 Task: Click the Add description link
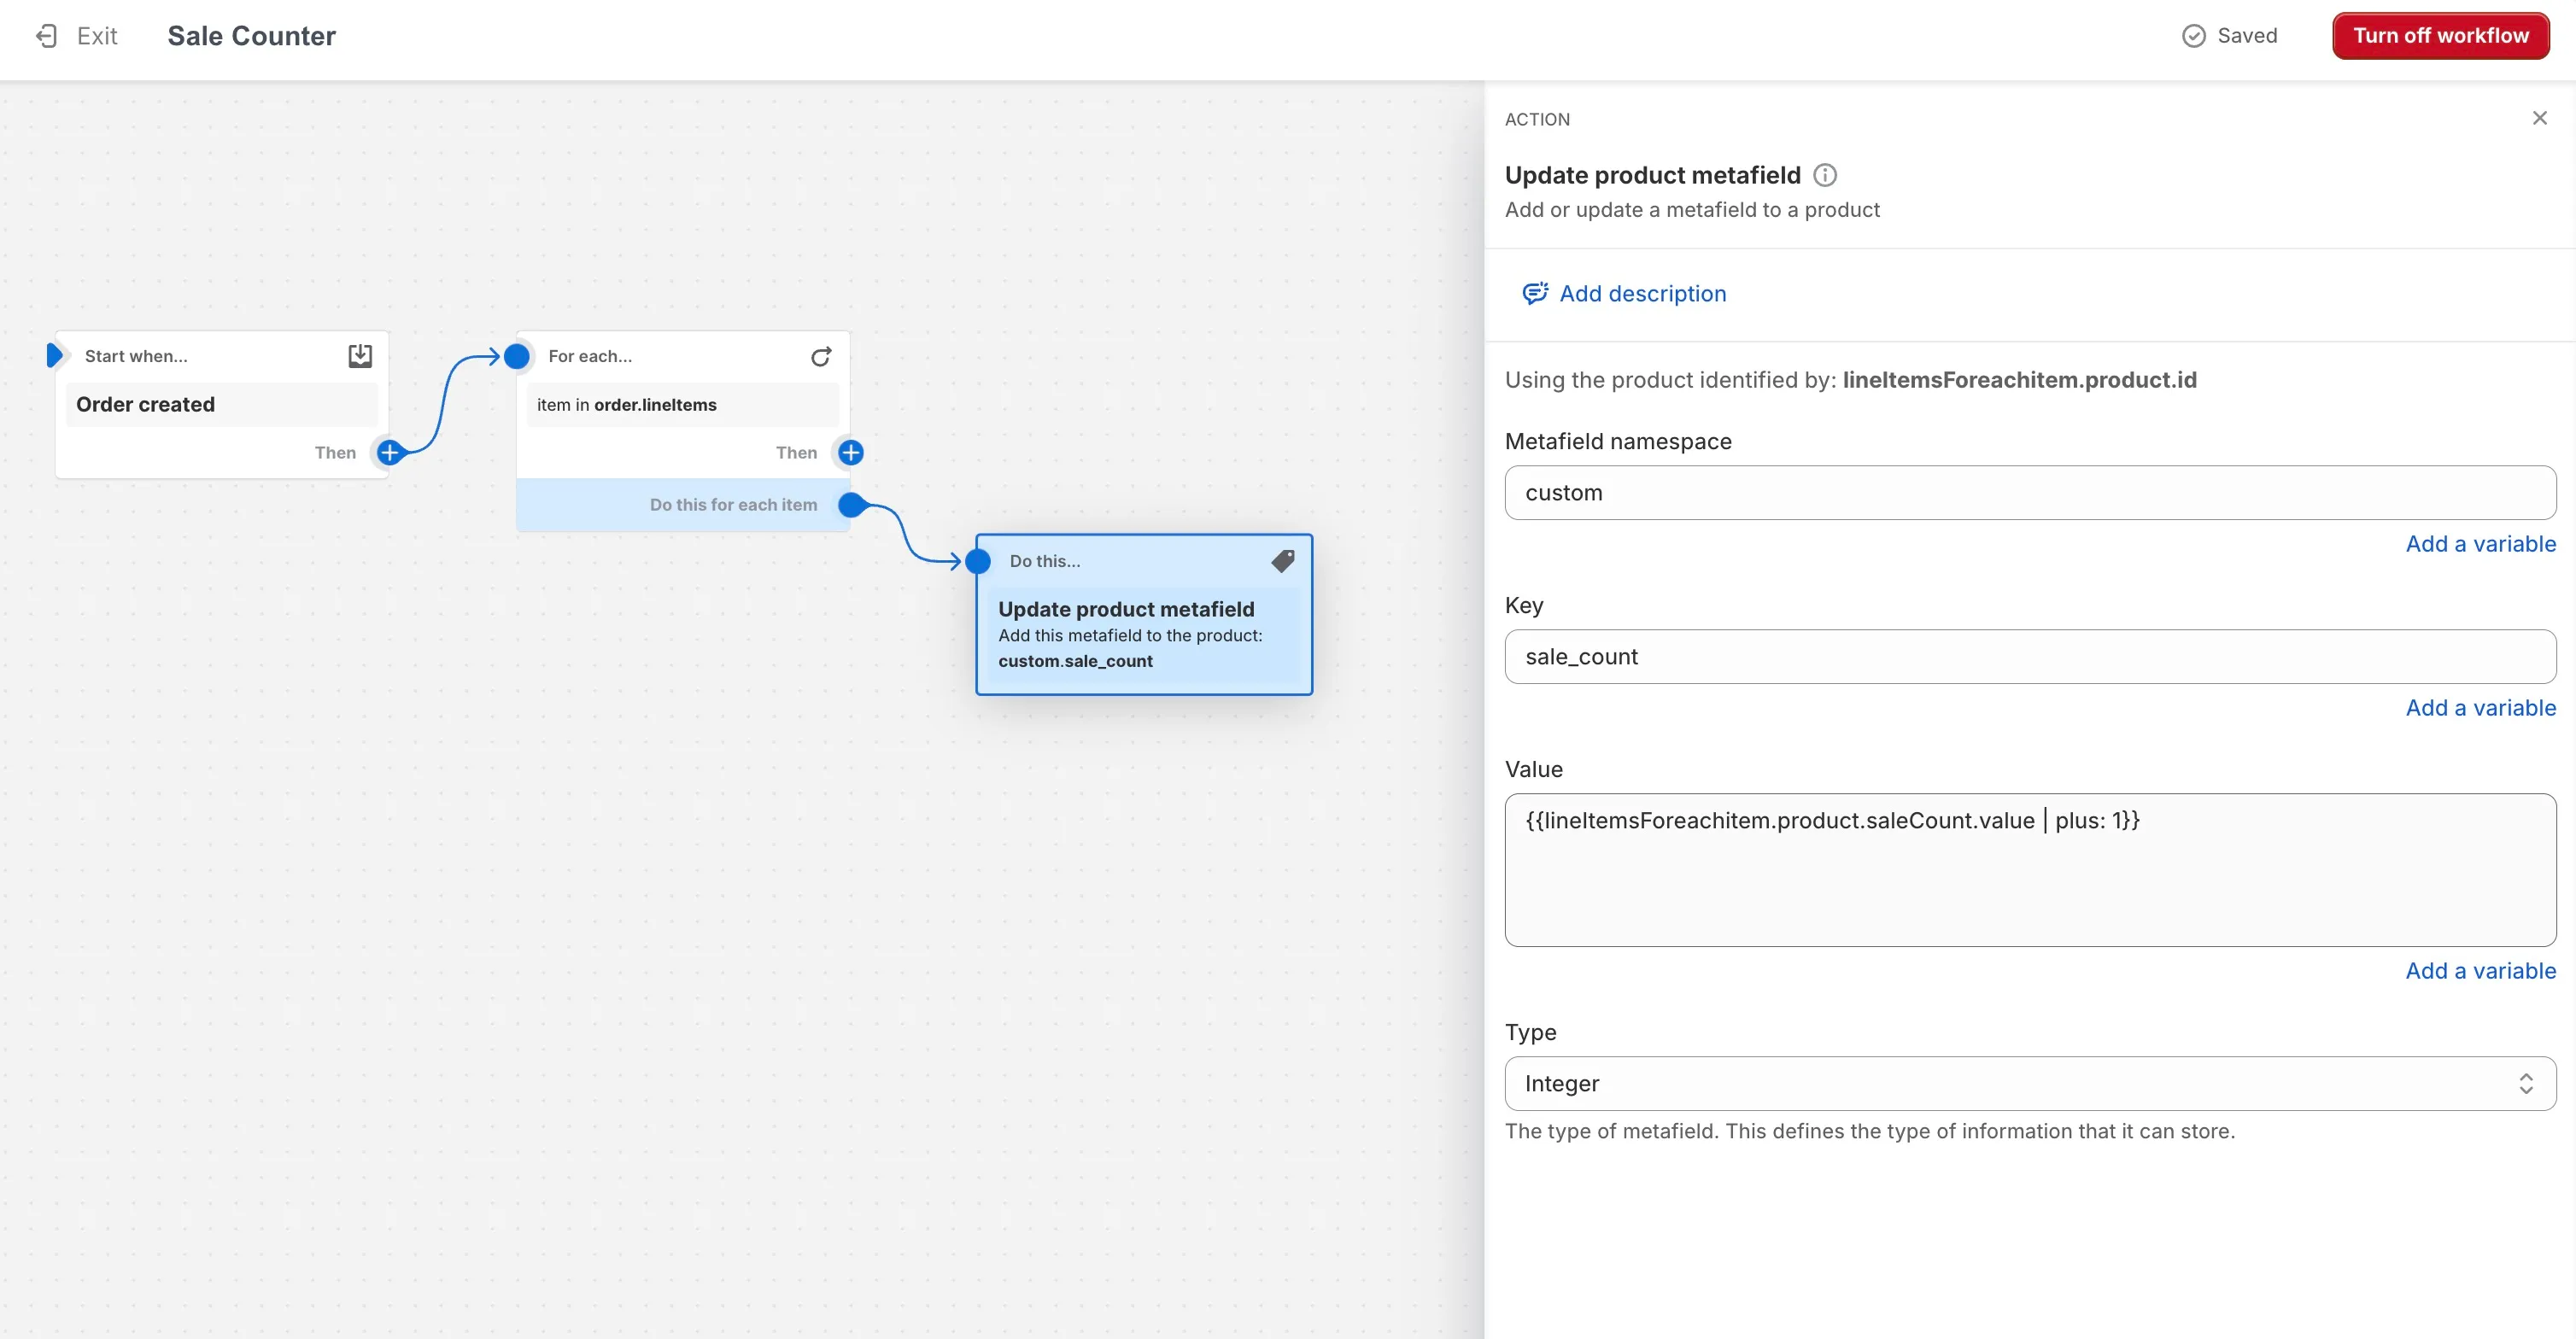[x=1642, y=294]
